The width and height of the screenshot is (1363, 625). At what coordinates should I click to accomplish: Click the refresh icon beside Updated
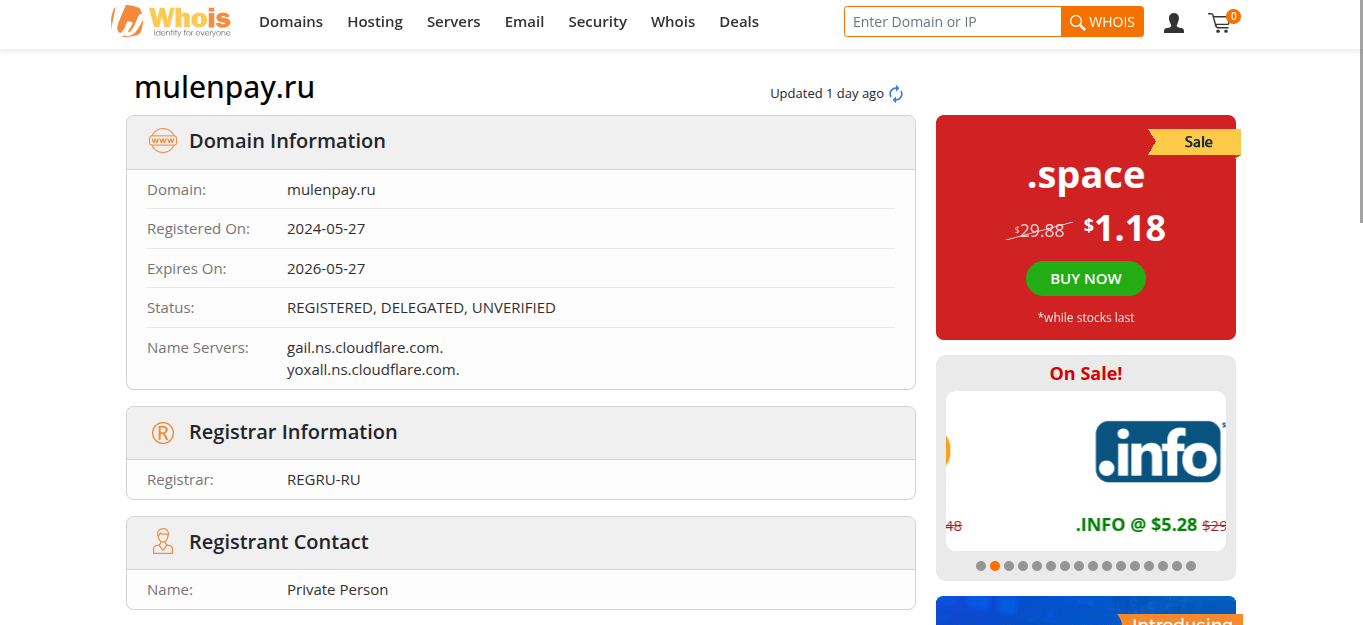click(896, 94)
